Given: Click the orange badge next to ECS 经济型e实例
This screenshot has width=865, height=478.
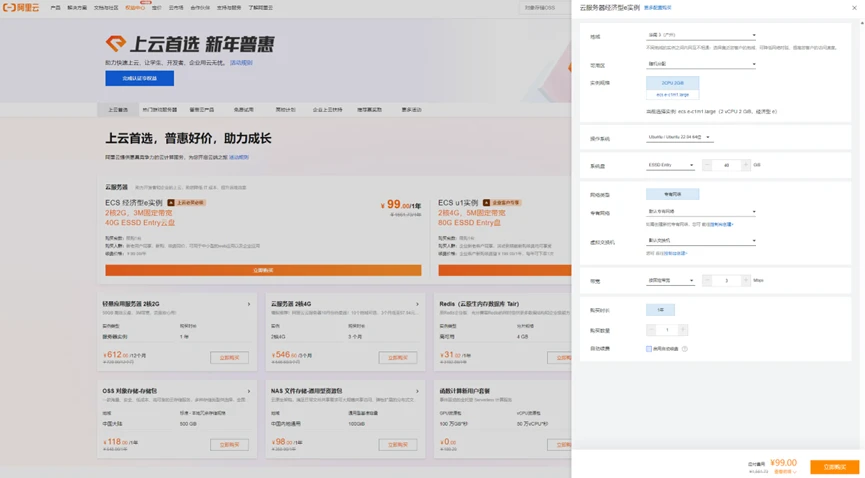Looking at the screenshot, I should pos(186,203).
